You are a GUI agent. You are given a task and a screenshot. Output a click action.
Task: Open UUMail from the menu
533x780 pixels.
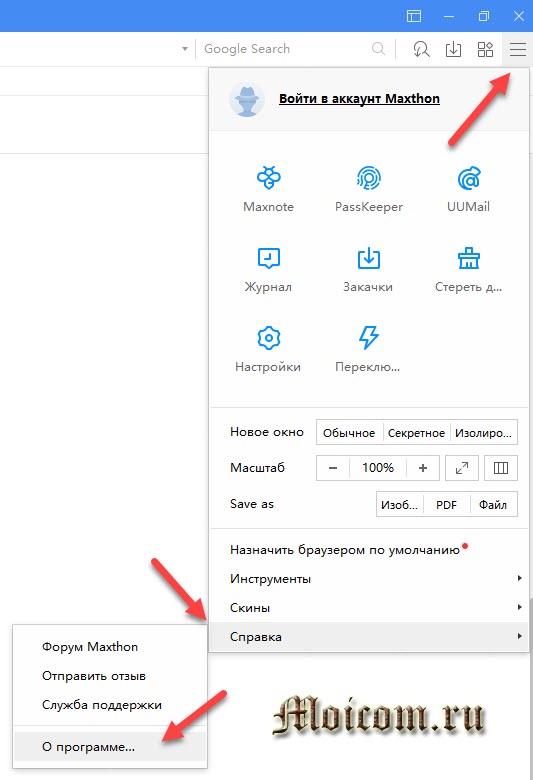(x=468, y=189)
